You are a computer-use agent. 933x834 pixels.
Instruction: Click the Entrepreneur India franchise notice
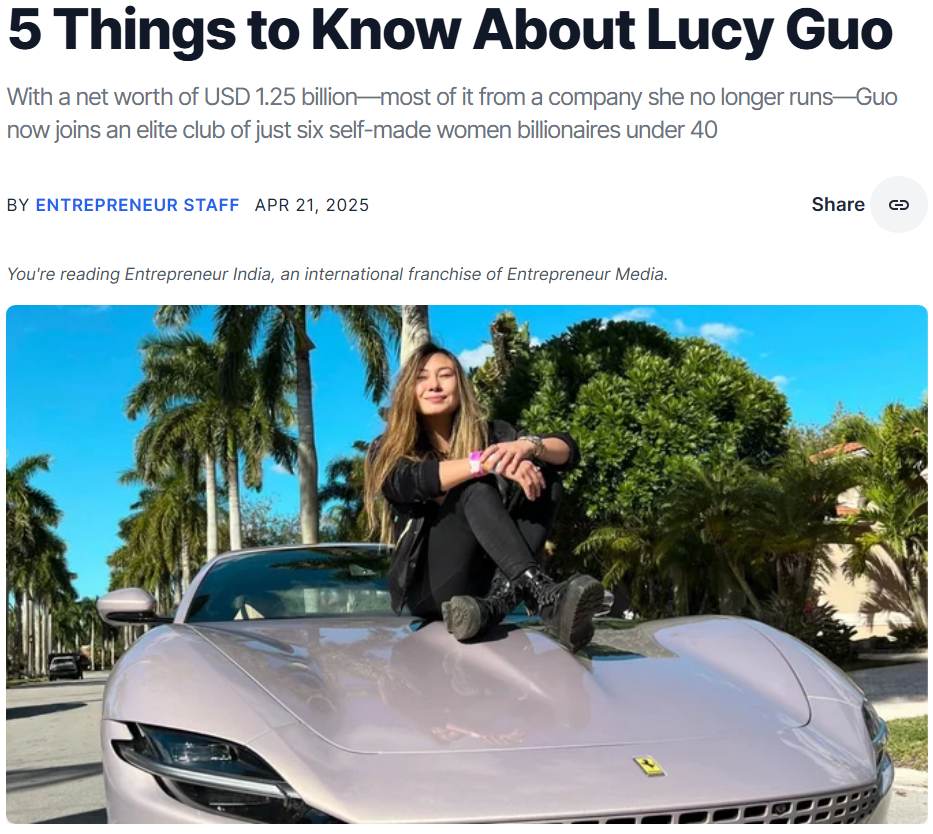coord(337,274)
